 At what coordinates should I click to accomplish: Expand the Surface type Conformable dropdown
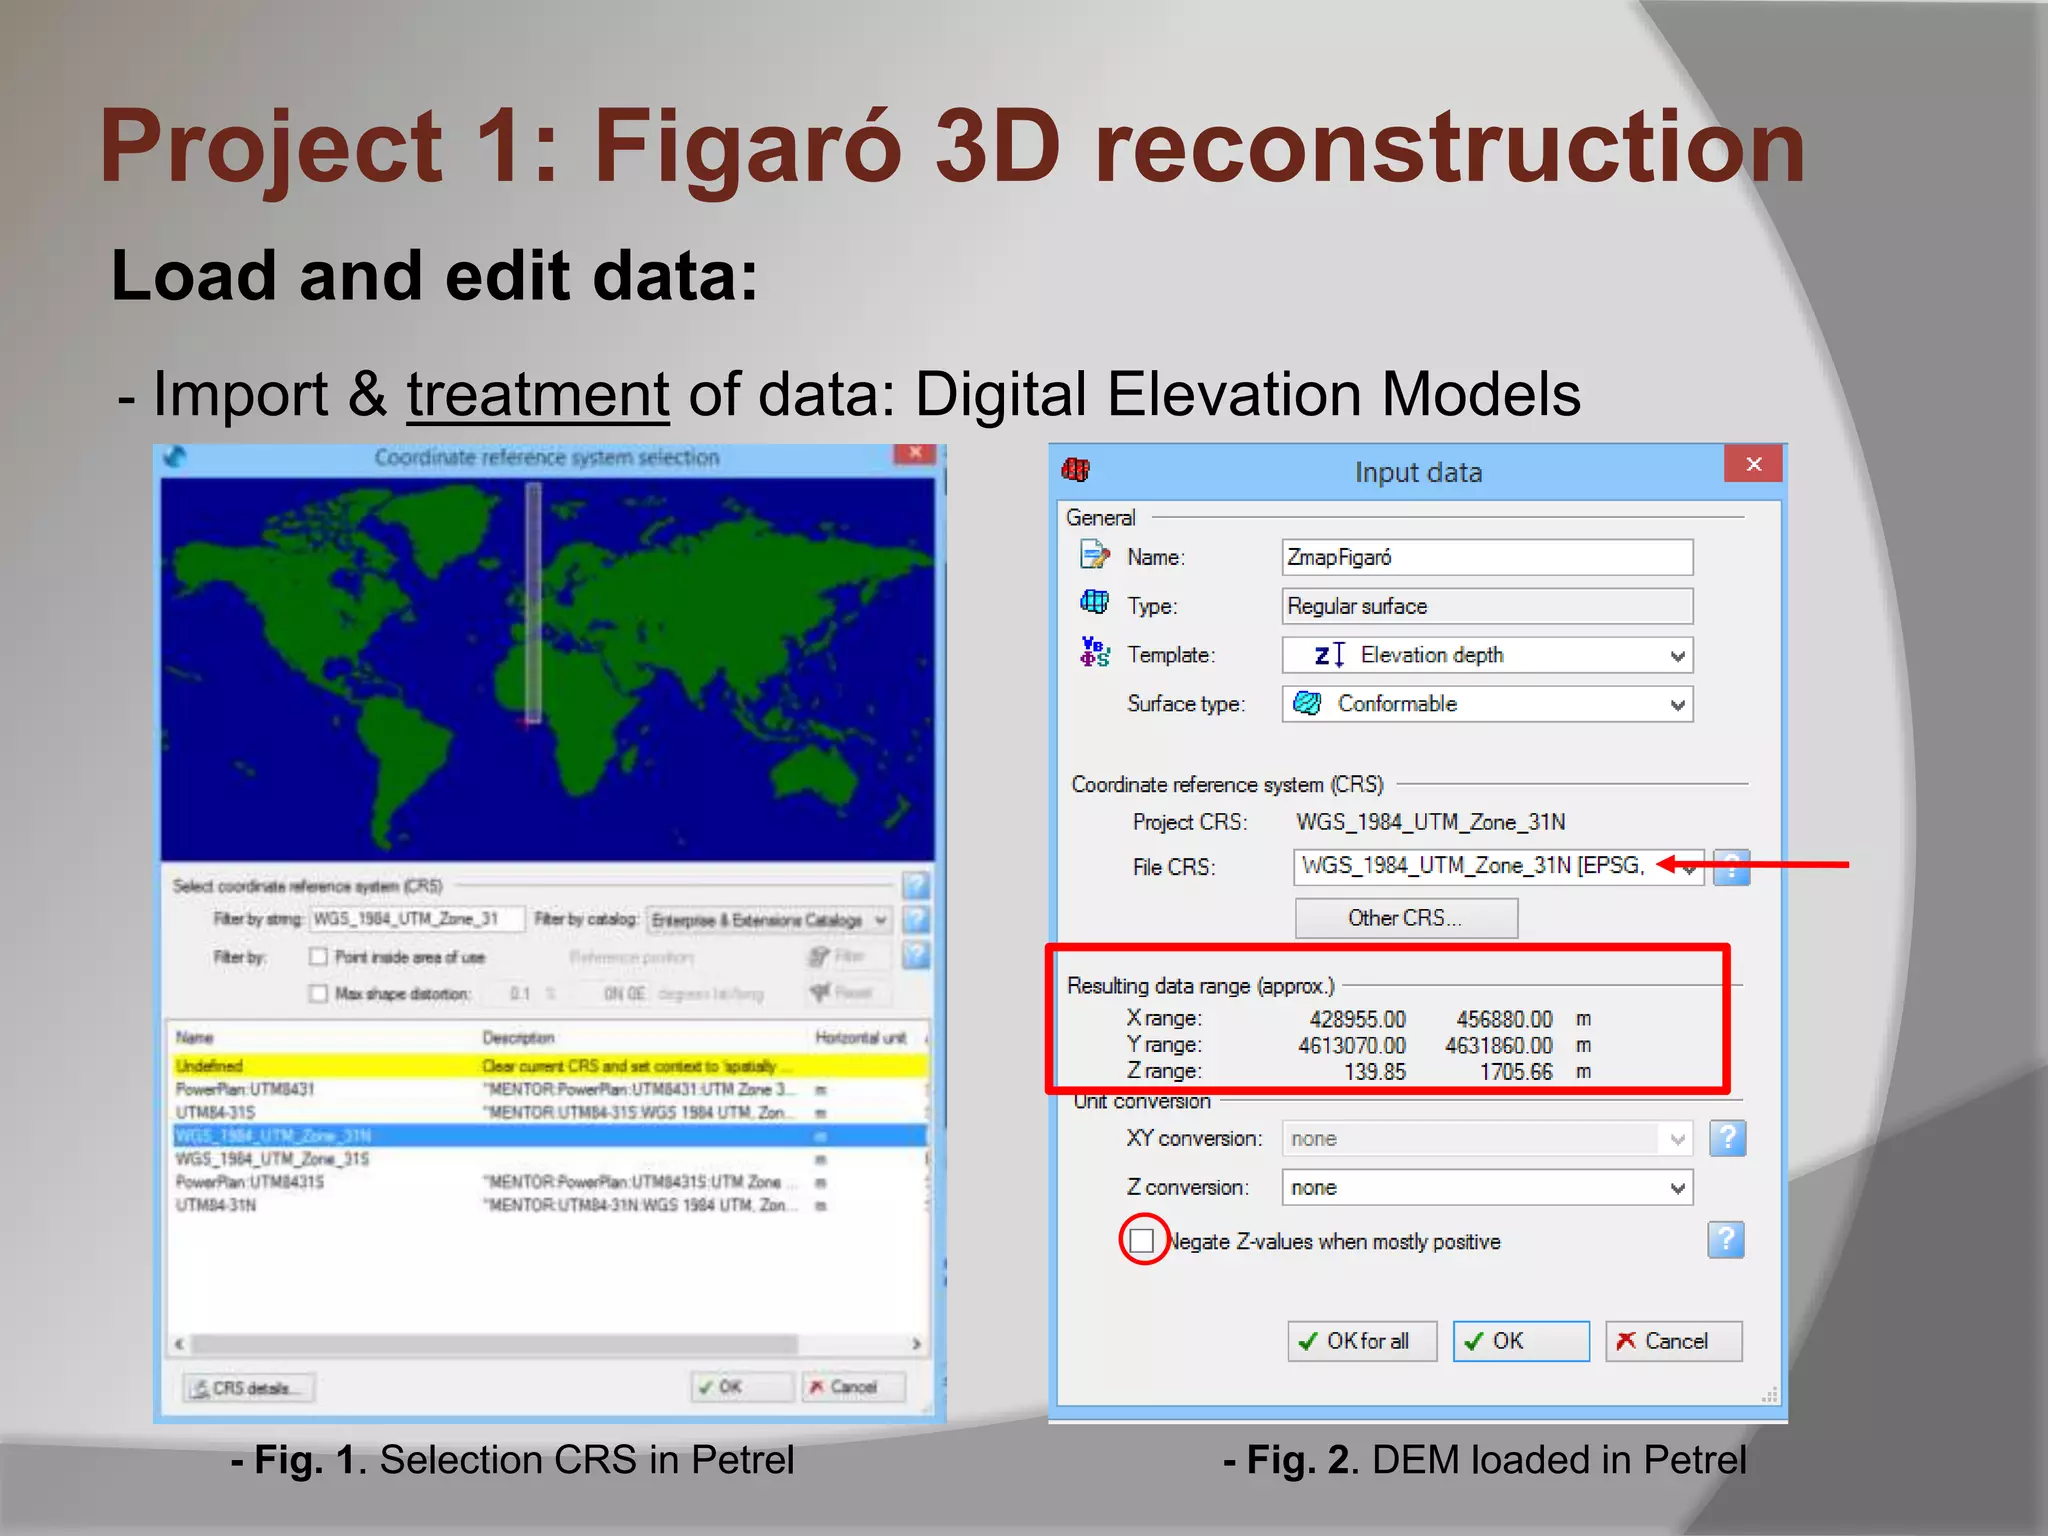click(1677, 705)
